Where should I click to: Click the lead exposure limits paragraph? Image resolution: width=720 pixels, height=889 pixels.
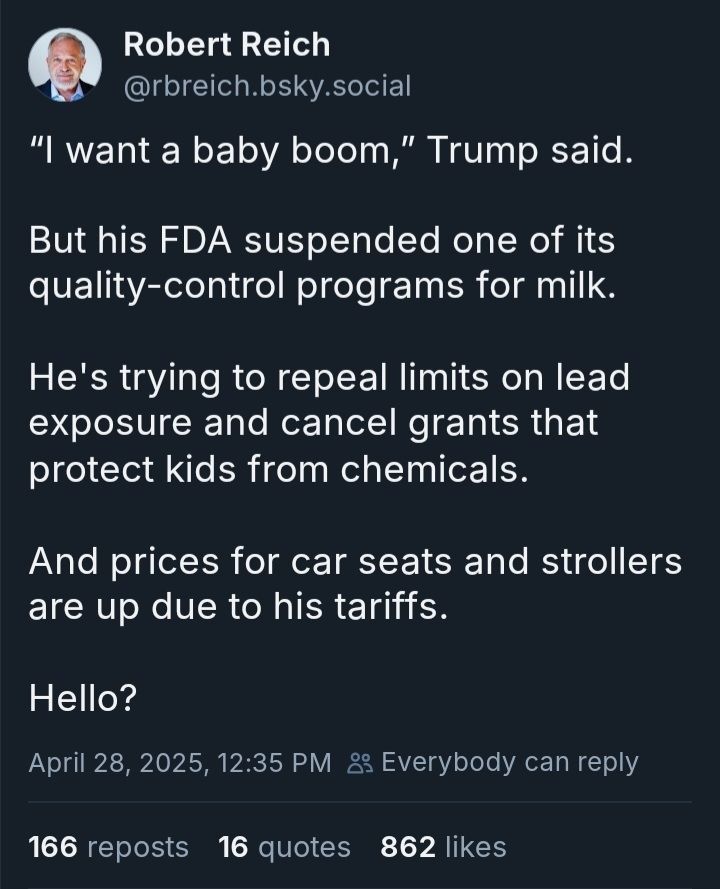click(x=329, y=423)
